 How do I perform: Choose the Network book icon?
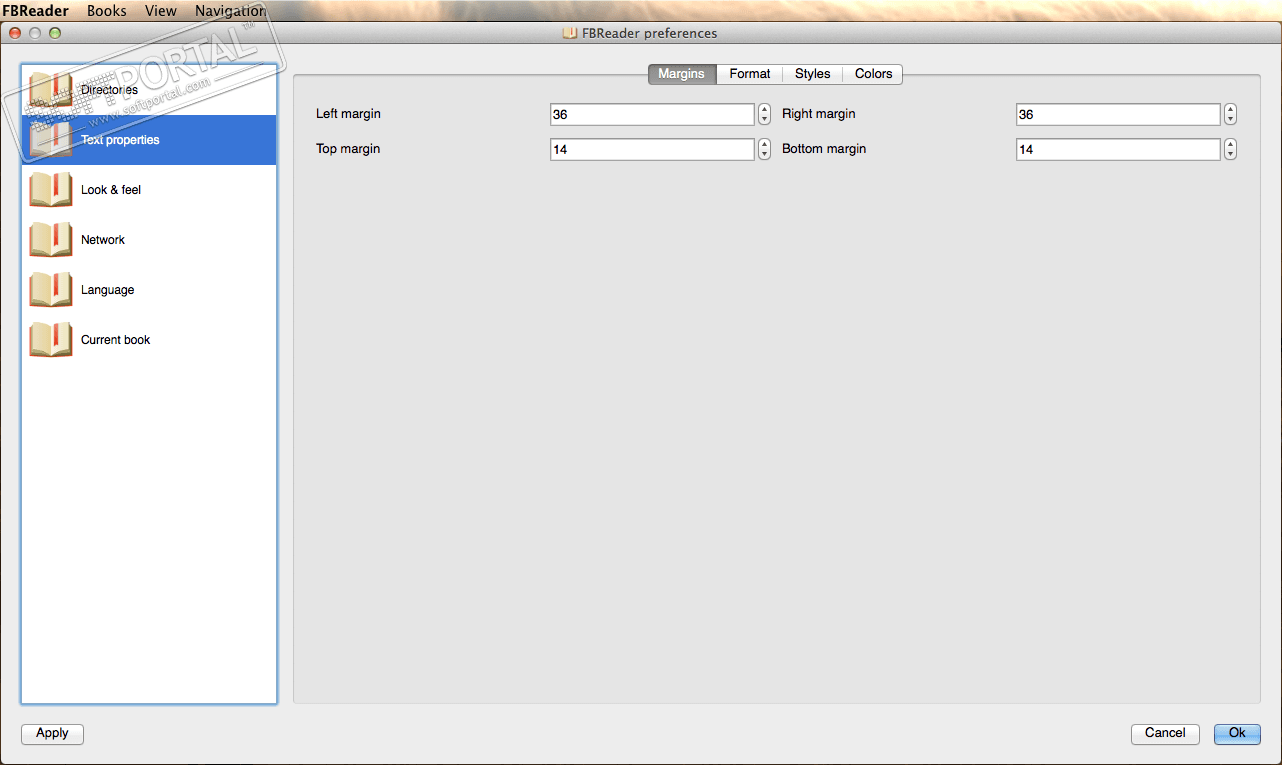pyautogui.click(x=51, y=240)
